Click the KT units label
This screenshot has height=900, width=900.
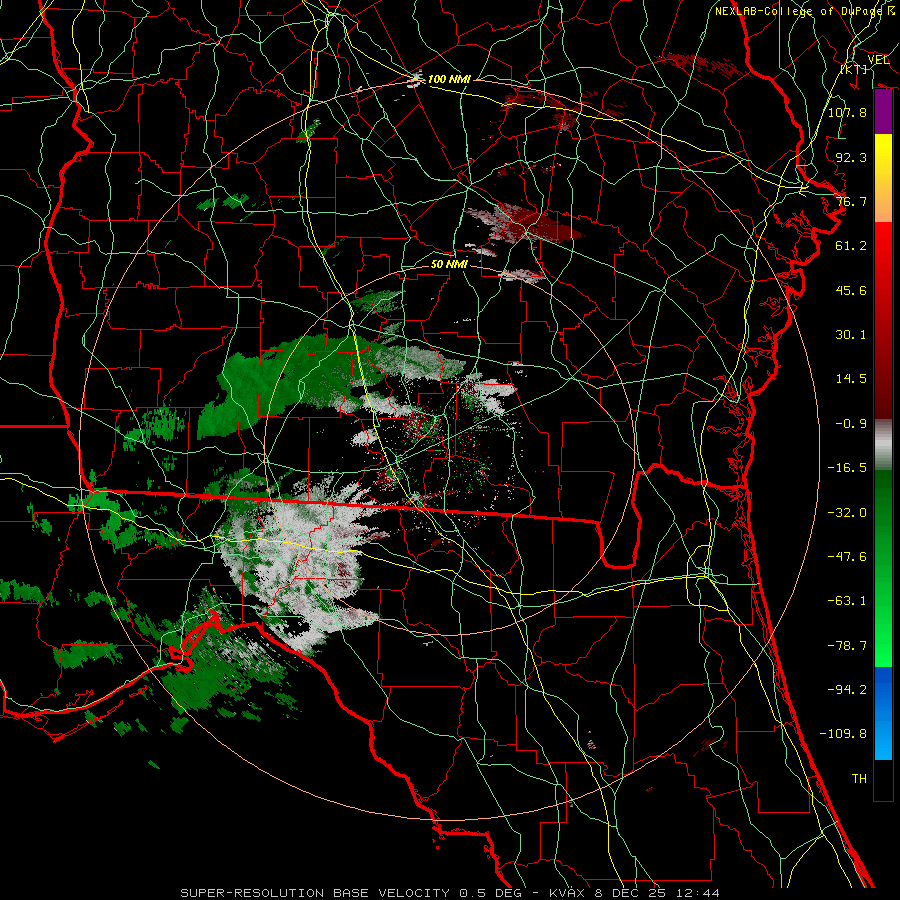point(854,69)
